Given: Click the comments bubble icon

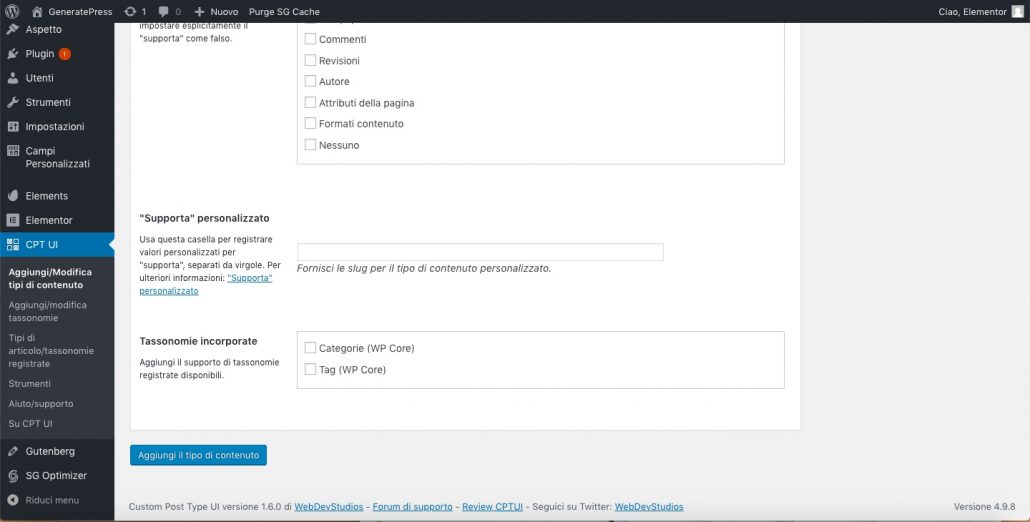Looking at the screenshot, I should point(163,11).
